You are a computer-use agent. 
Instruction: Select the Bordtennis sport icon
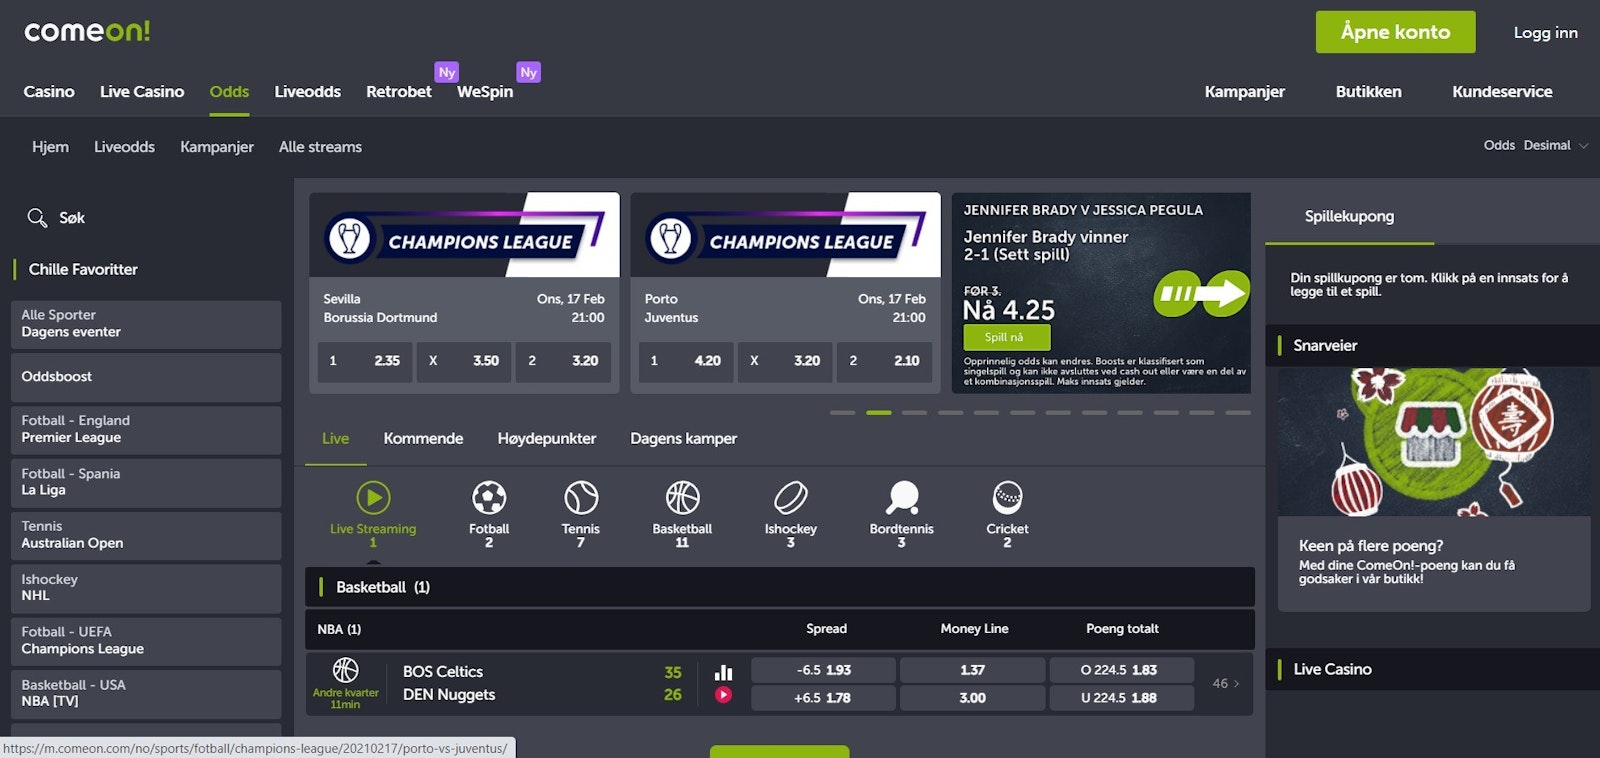901,498
